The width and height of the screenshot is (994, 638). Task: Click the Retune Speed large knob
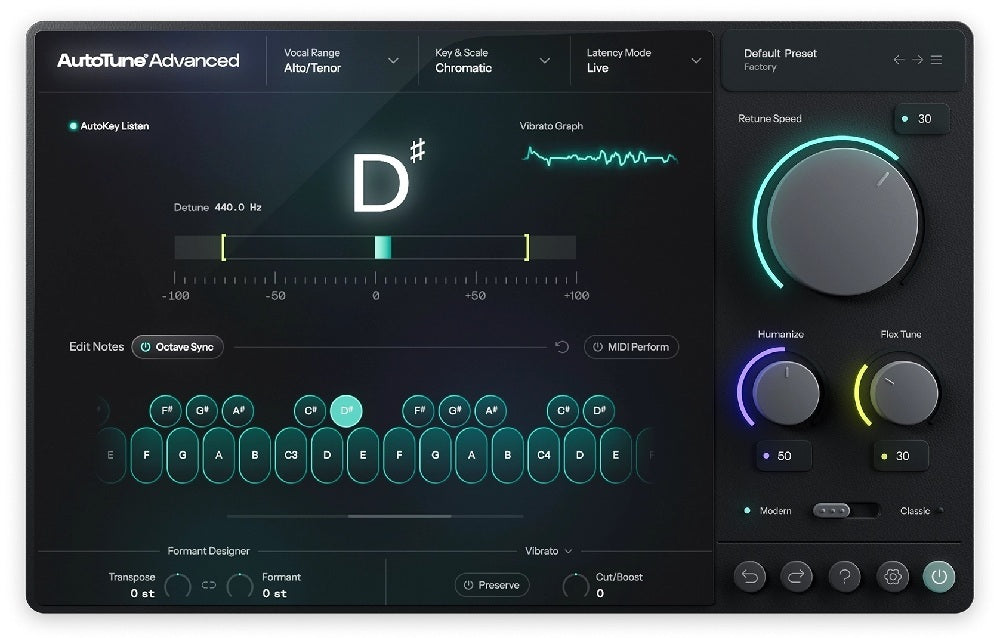(x=842, y=221)
